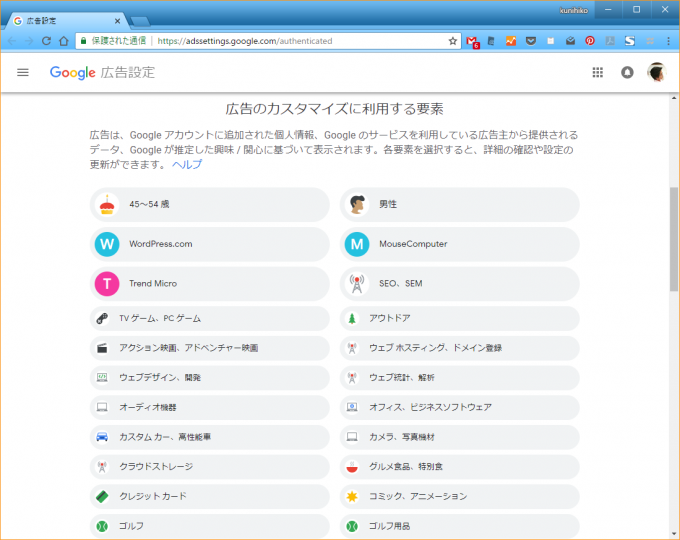Click the movie clapperboard icon
Viewport: 680px width, 540px height.
pyautogui.click(x=102, y=348)
